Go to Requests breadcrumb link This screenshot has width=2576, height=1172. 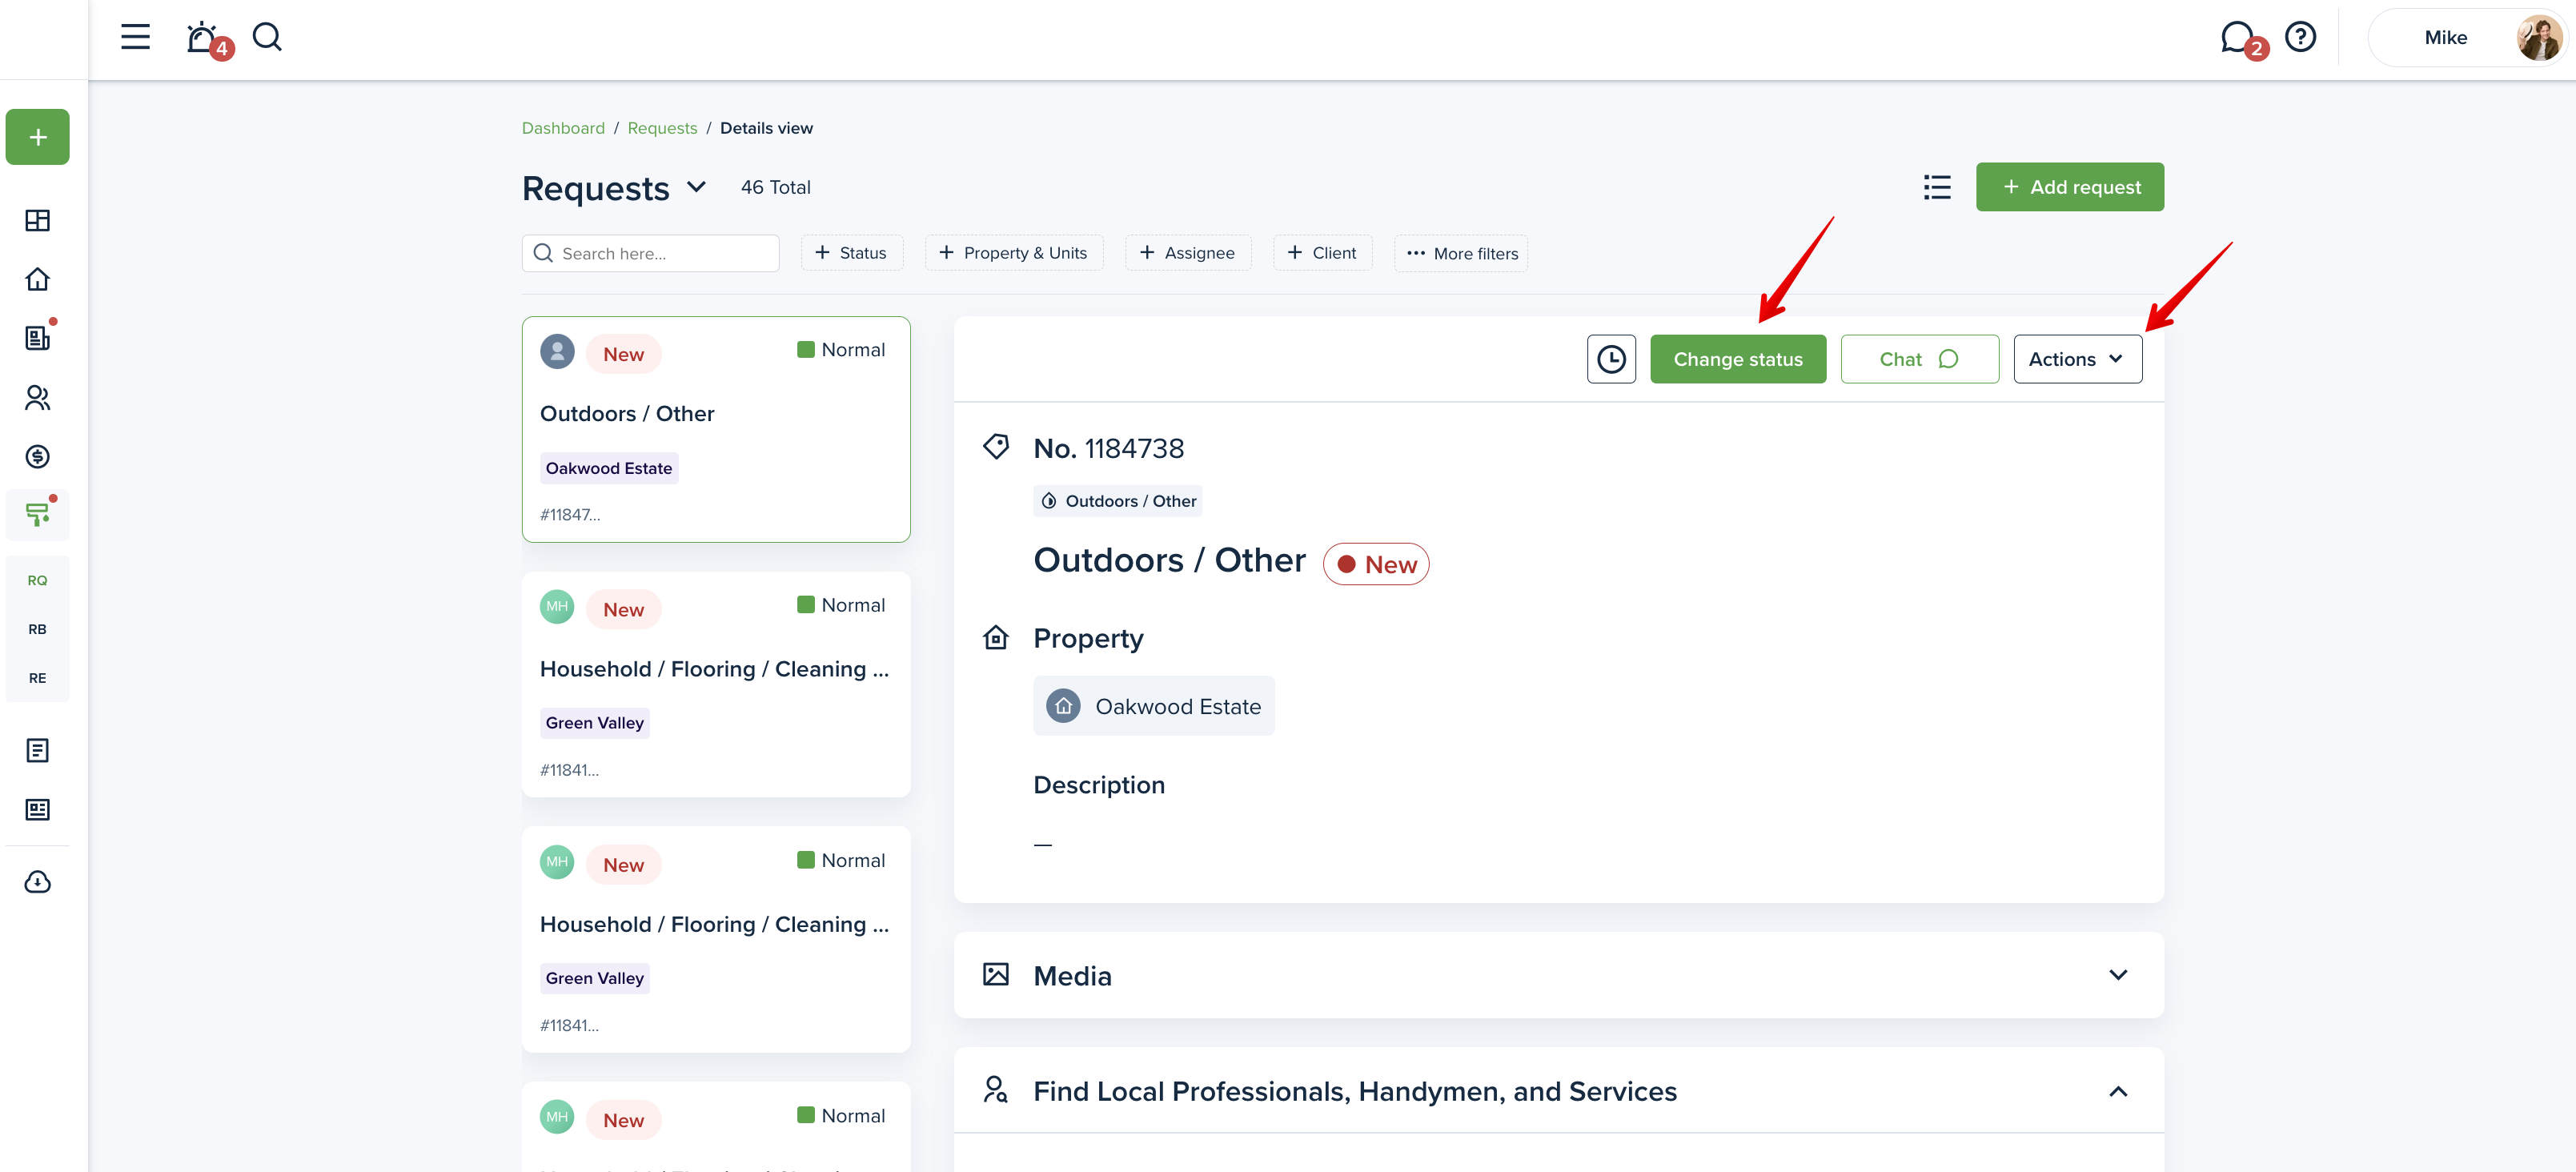point(662,128)
